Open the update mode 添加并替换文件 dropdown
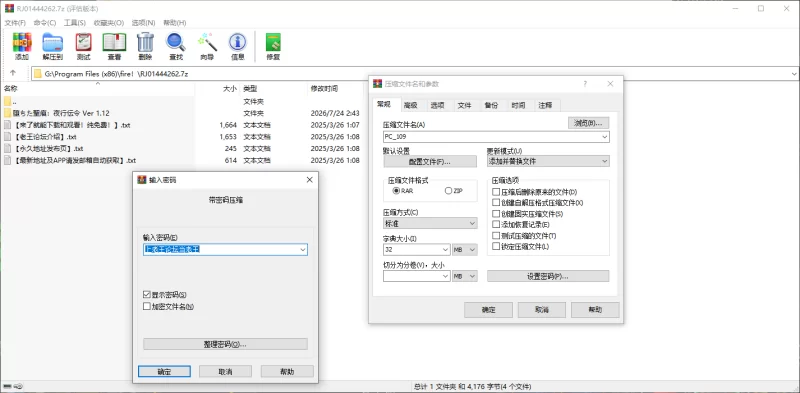 605,161
